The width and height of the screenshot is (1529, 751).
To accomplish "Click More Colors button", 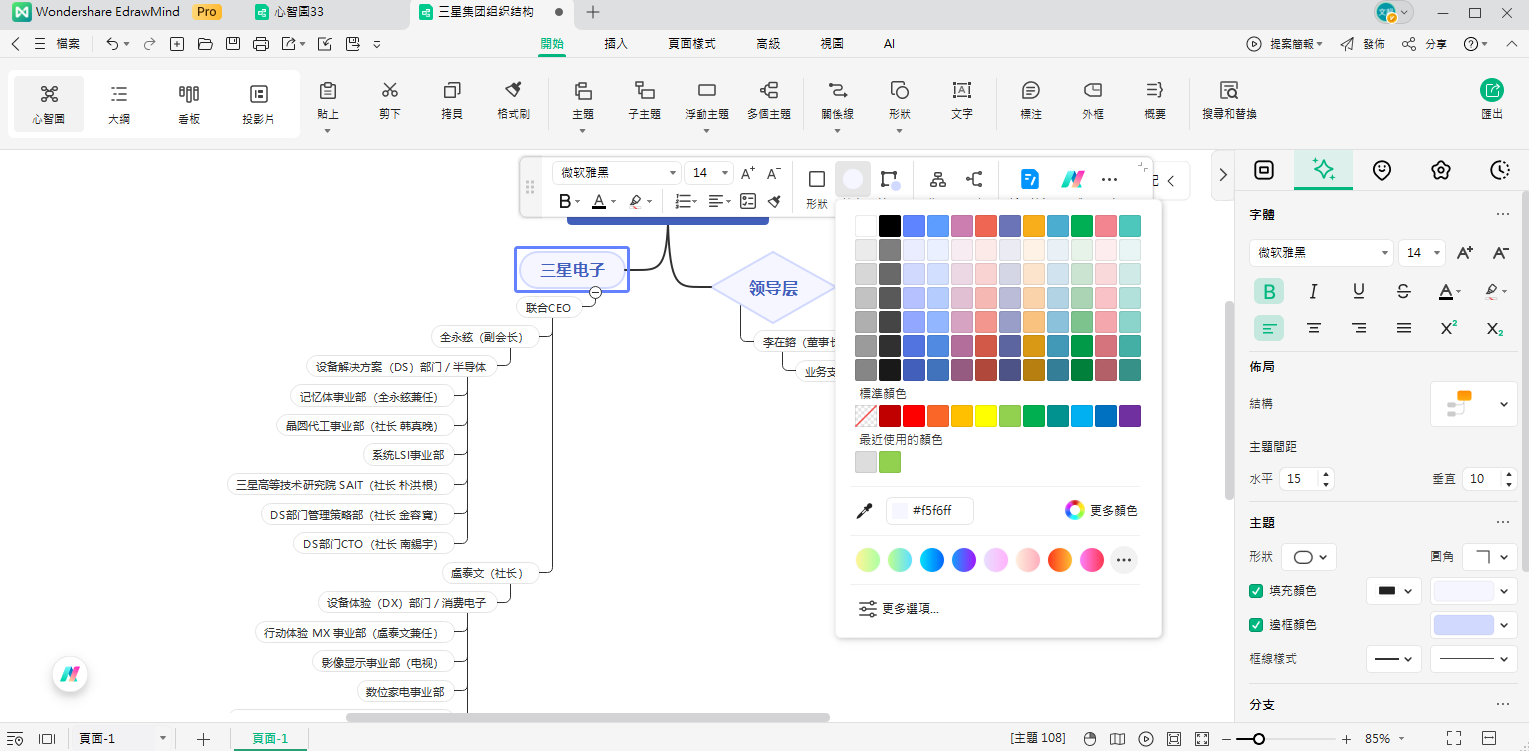I will coord(1101,510).
